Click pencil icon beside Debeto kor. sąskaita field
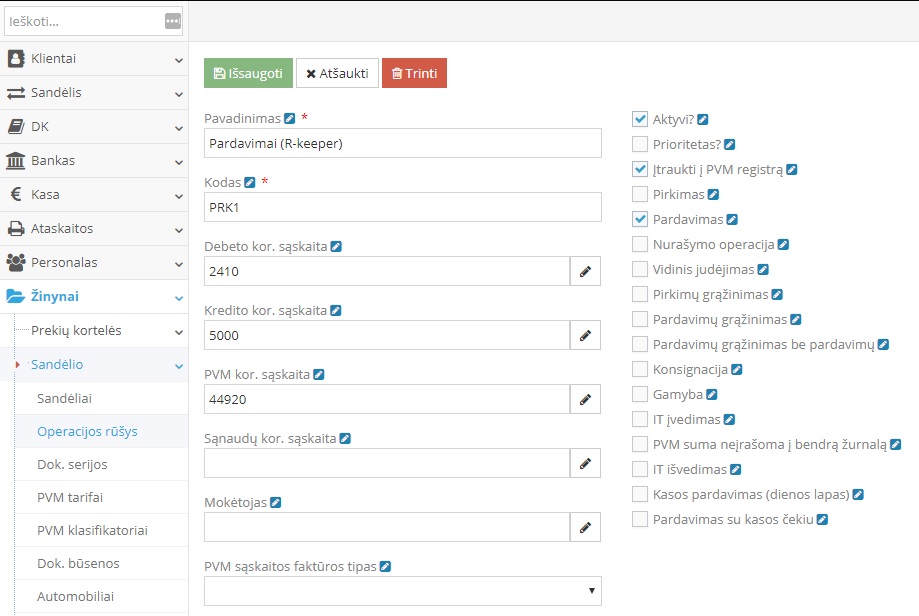This screenshot has height=616, width=919. 585,271
